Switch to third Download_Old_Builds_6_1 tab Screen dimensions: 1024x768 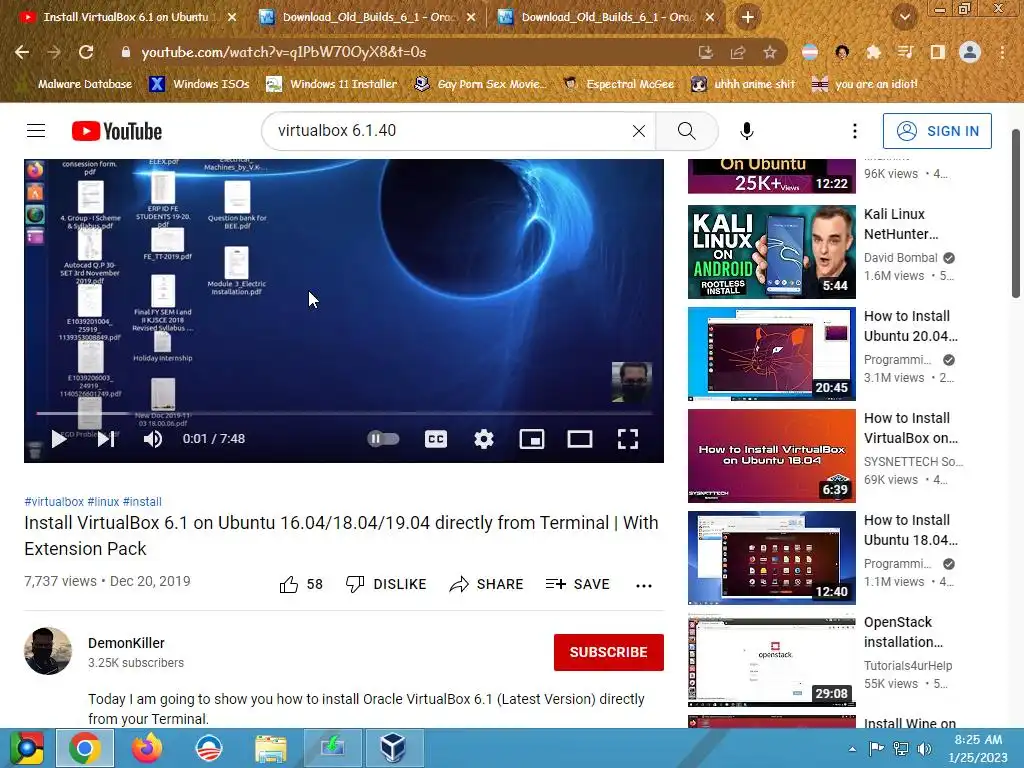click(x=607, y=17)
